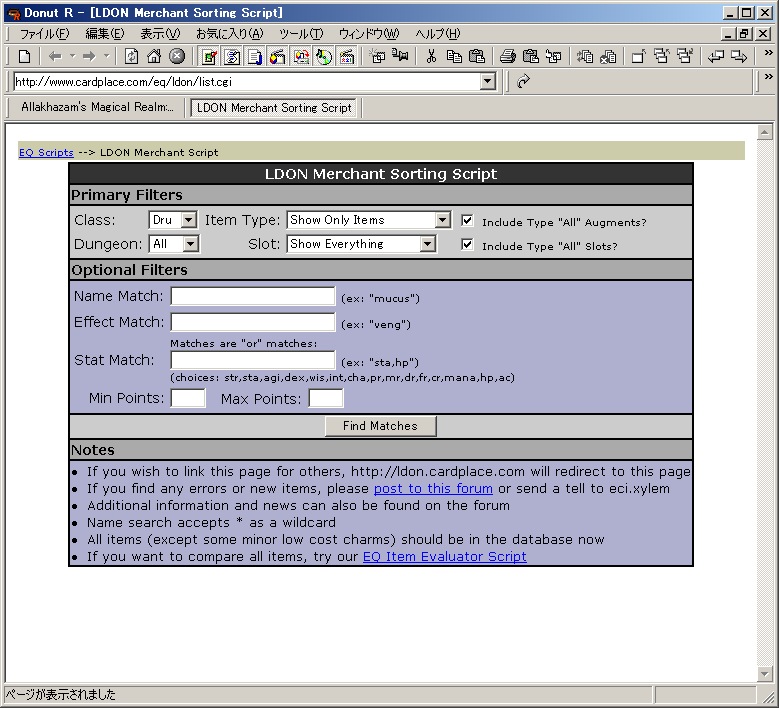This screenshot has height=708, width=779.
Task: Open the ツール(T) menu
Action: coord(300,34)
